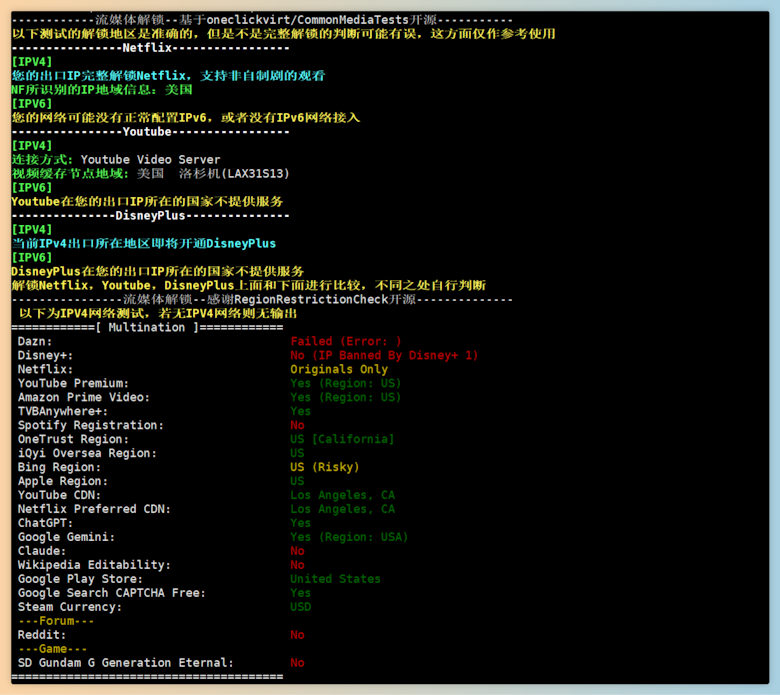Click the 'Google Play Store:' label
The image size is (780, 695).
[x=80, y=579]
